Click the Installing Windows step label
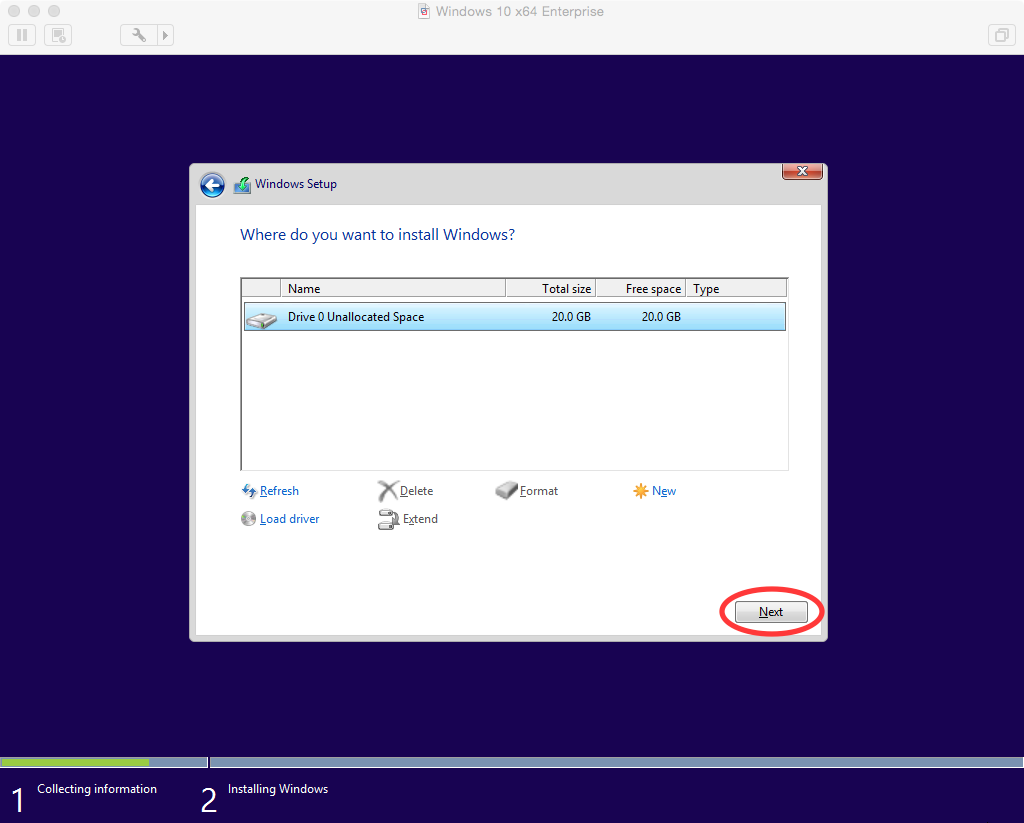This screenshot has width=1024, height=823. [x=278, y=789]
